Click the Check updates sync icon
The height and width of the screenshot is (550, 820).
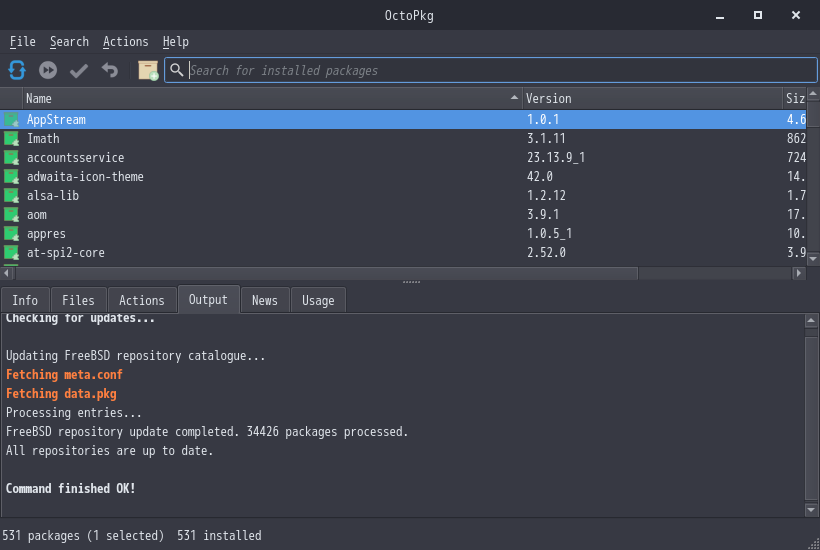pyautogui.click(x=17, y=70)
